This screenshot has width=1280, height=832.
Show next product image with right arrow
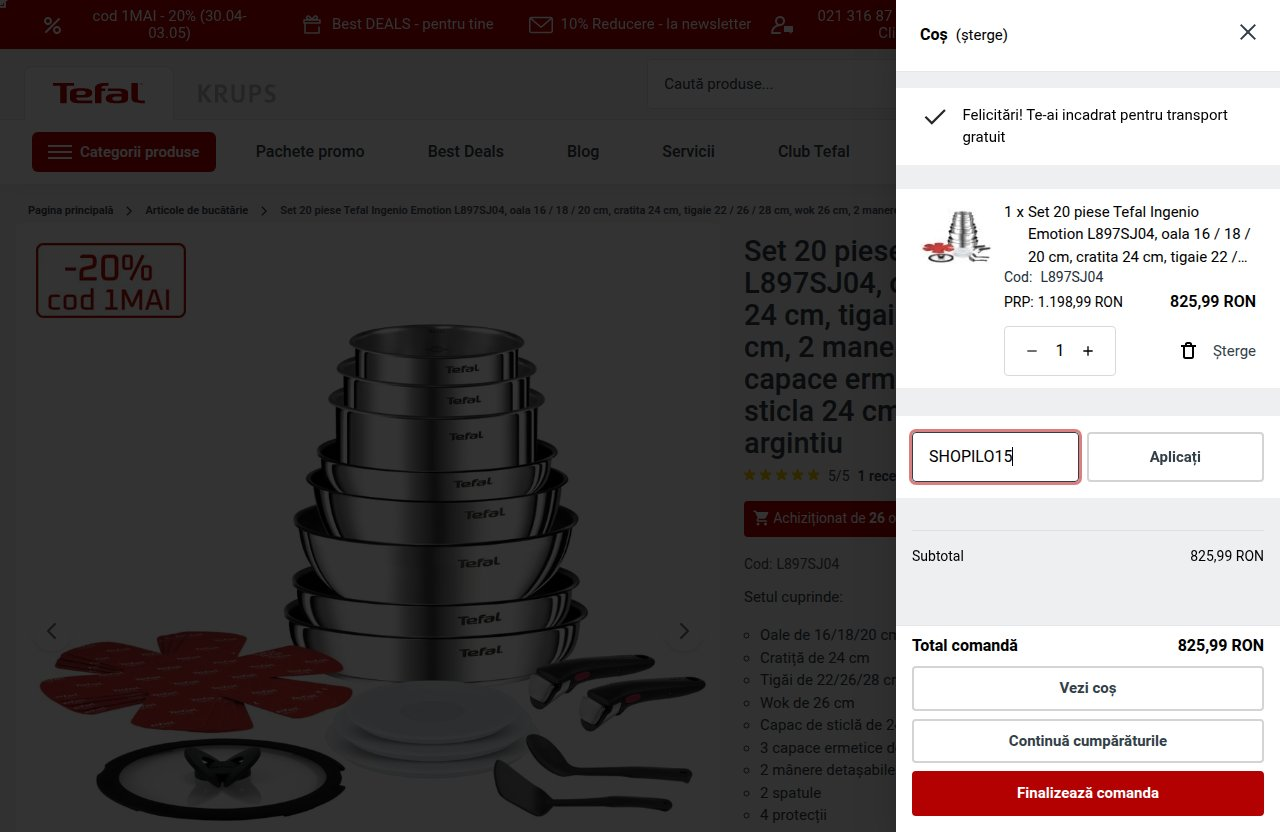684,630
